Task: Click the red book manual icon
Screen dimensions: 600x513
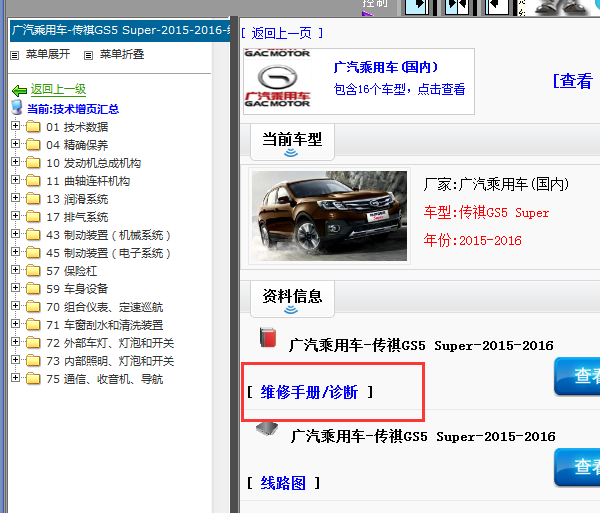Action: 268,337
